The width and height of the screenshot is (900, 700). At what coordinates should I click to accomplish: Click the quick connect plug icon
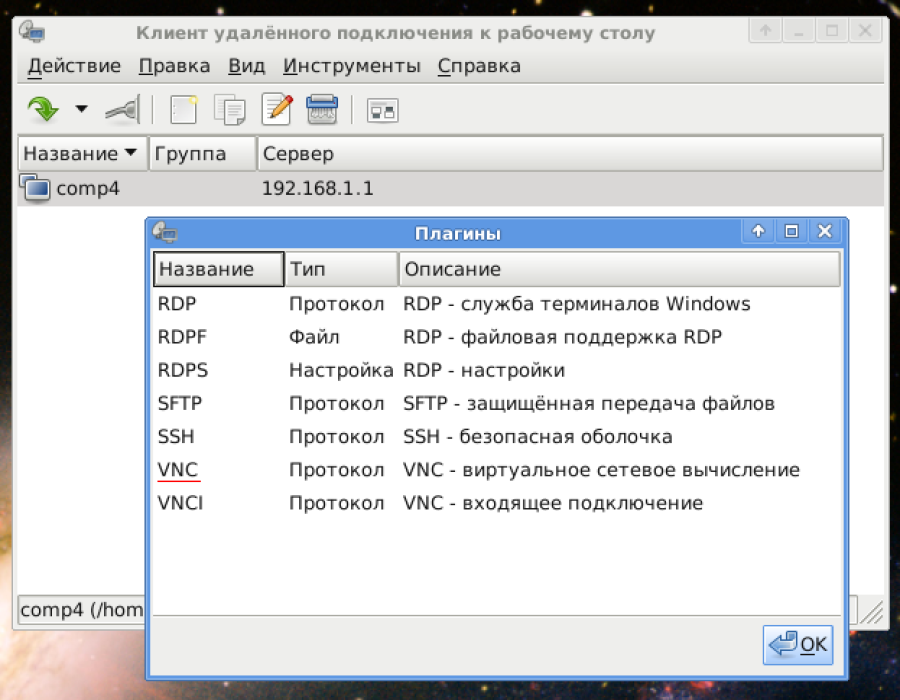pyautogui.click(x=123, y=109)
